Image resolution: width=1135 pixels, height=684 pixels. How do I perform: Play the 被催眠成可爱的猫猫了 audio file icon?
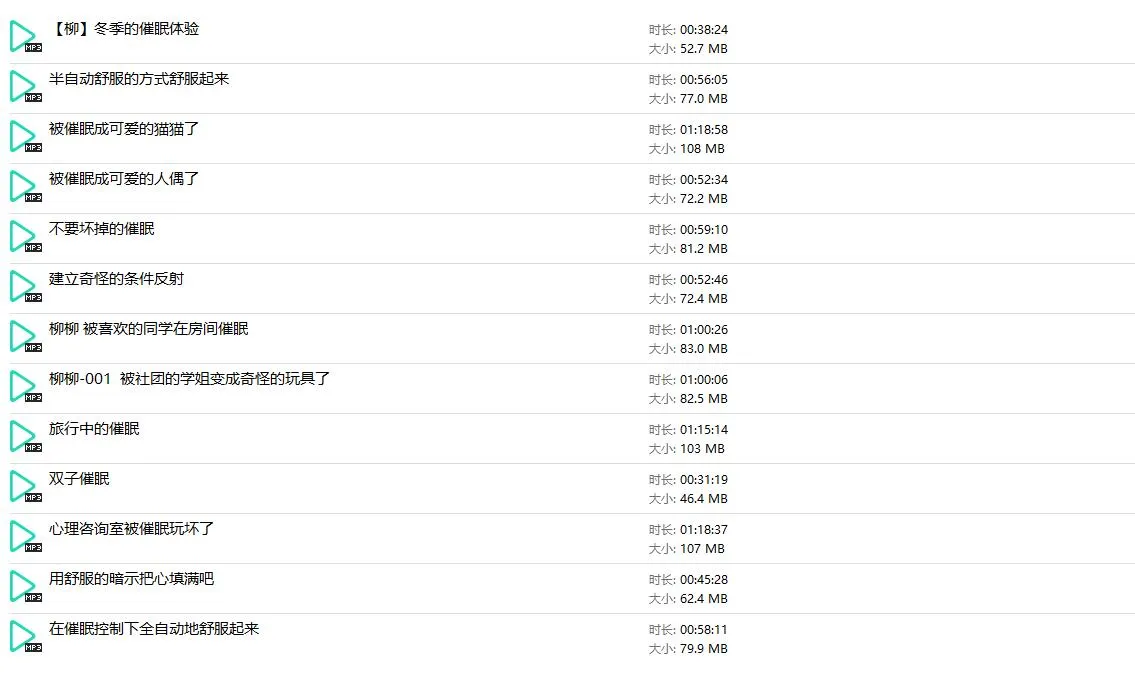pos(24,136)
